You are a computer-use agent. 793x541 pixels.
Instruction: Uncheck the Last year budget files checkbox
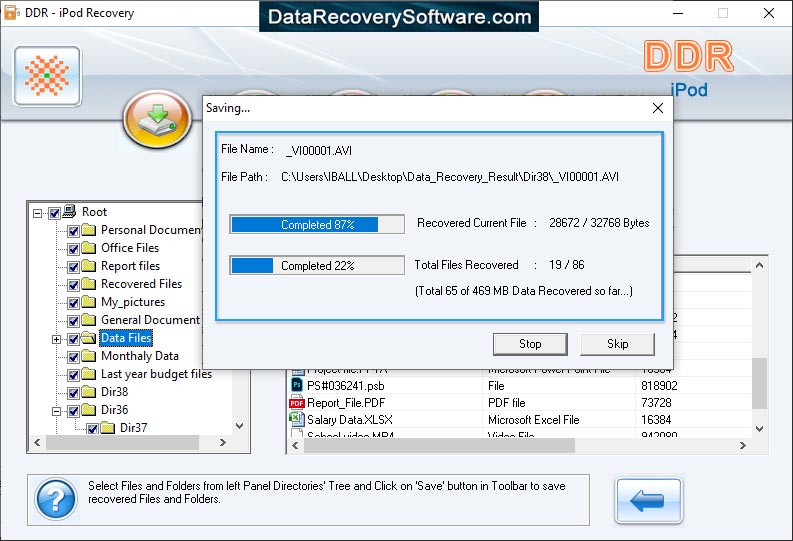[x=73, y=375]
